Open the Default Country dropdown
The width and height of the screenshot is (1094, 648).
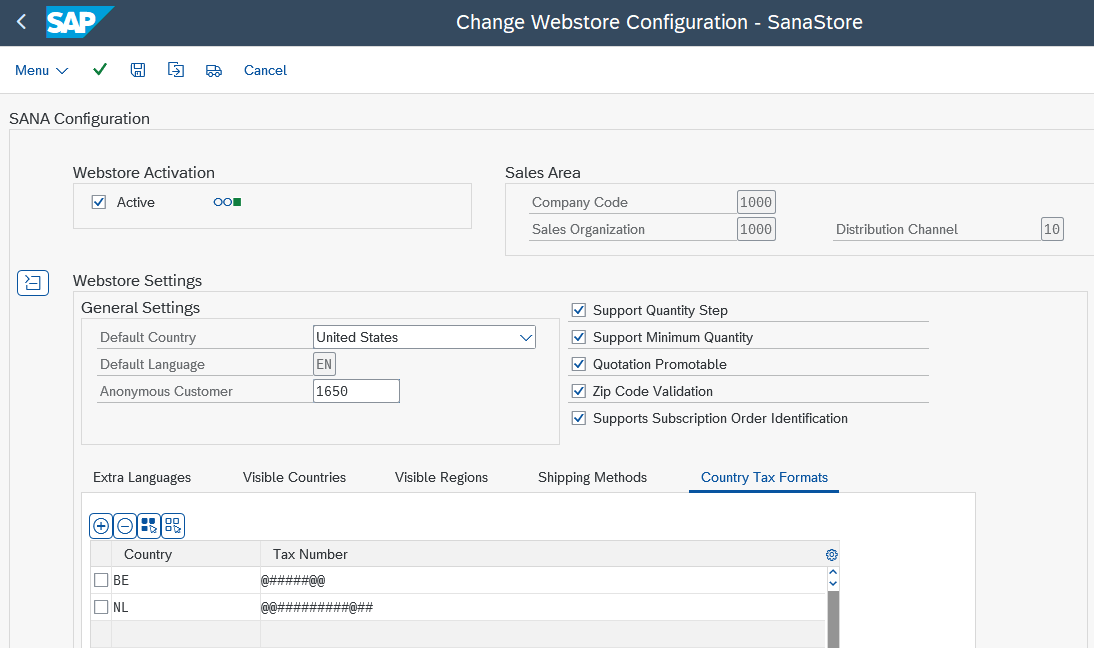pos(526,338)
